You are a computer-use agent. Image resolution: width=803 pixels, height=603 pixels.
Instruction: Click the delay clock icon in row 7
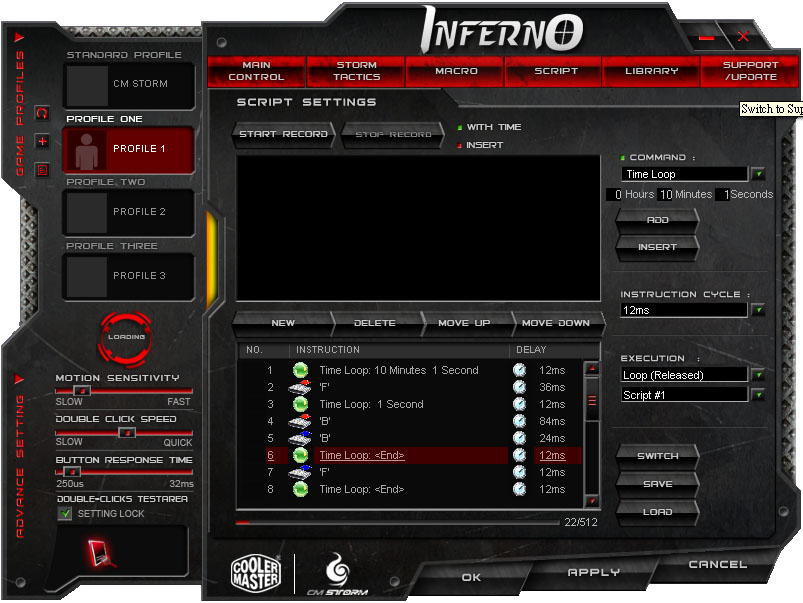[519, 472]
